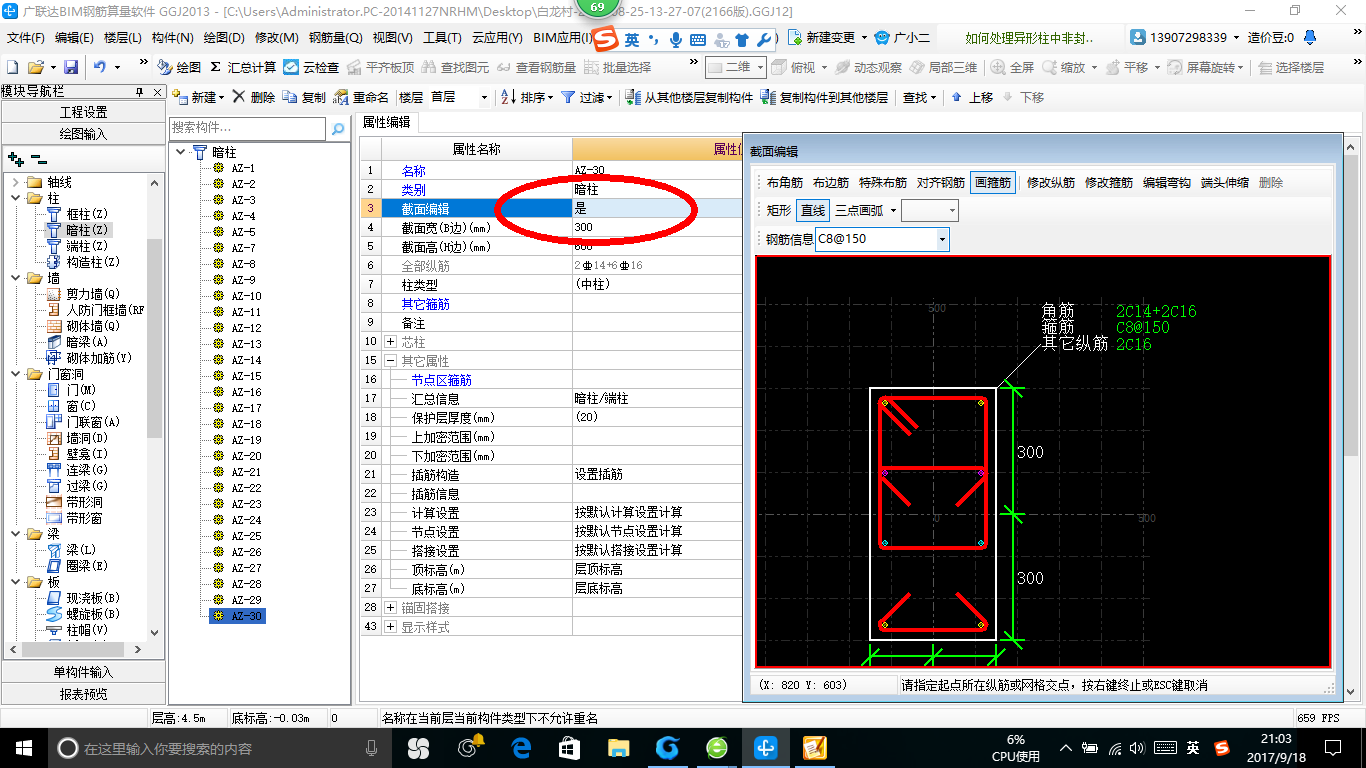Expand the 显示样式 property group
This screenshot has height=768, width=1366.
[390, 627]
